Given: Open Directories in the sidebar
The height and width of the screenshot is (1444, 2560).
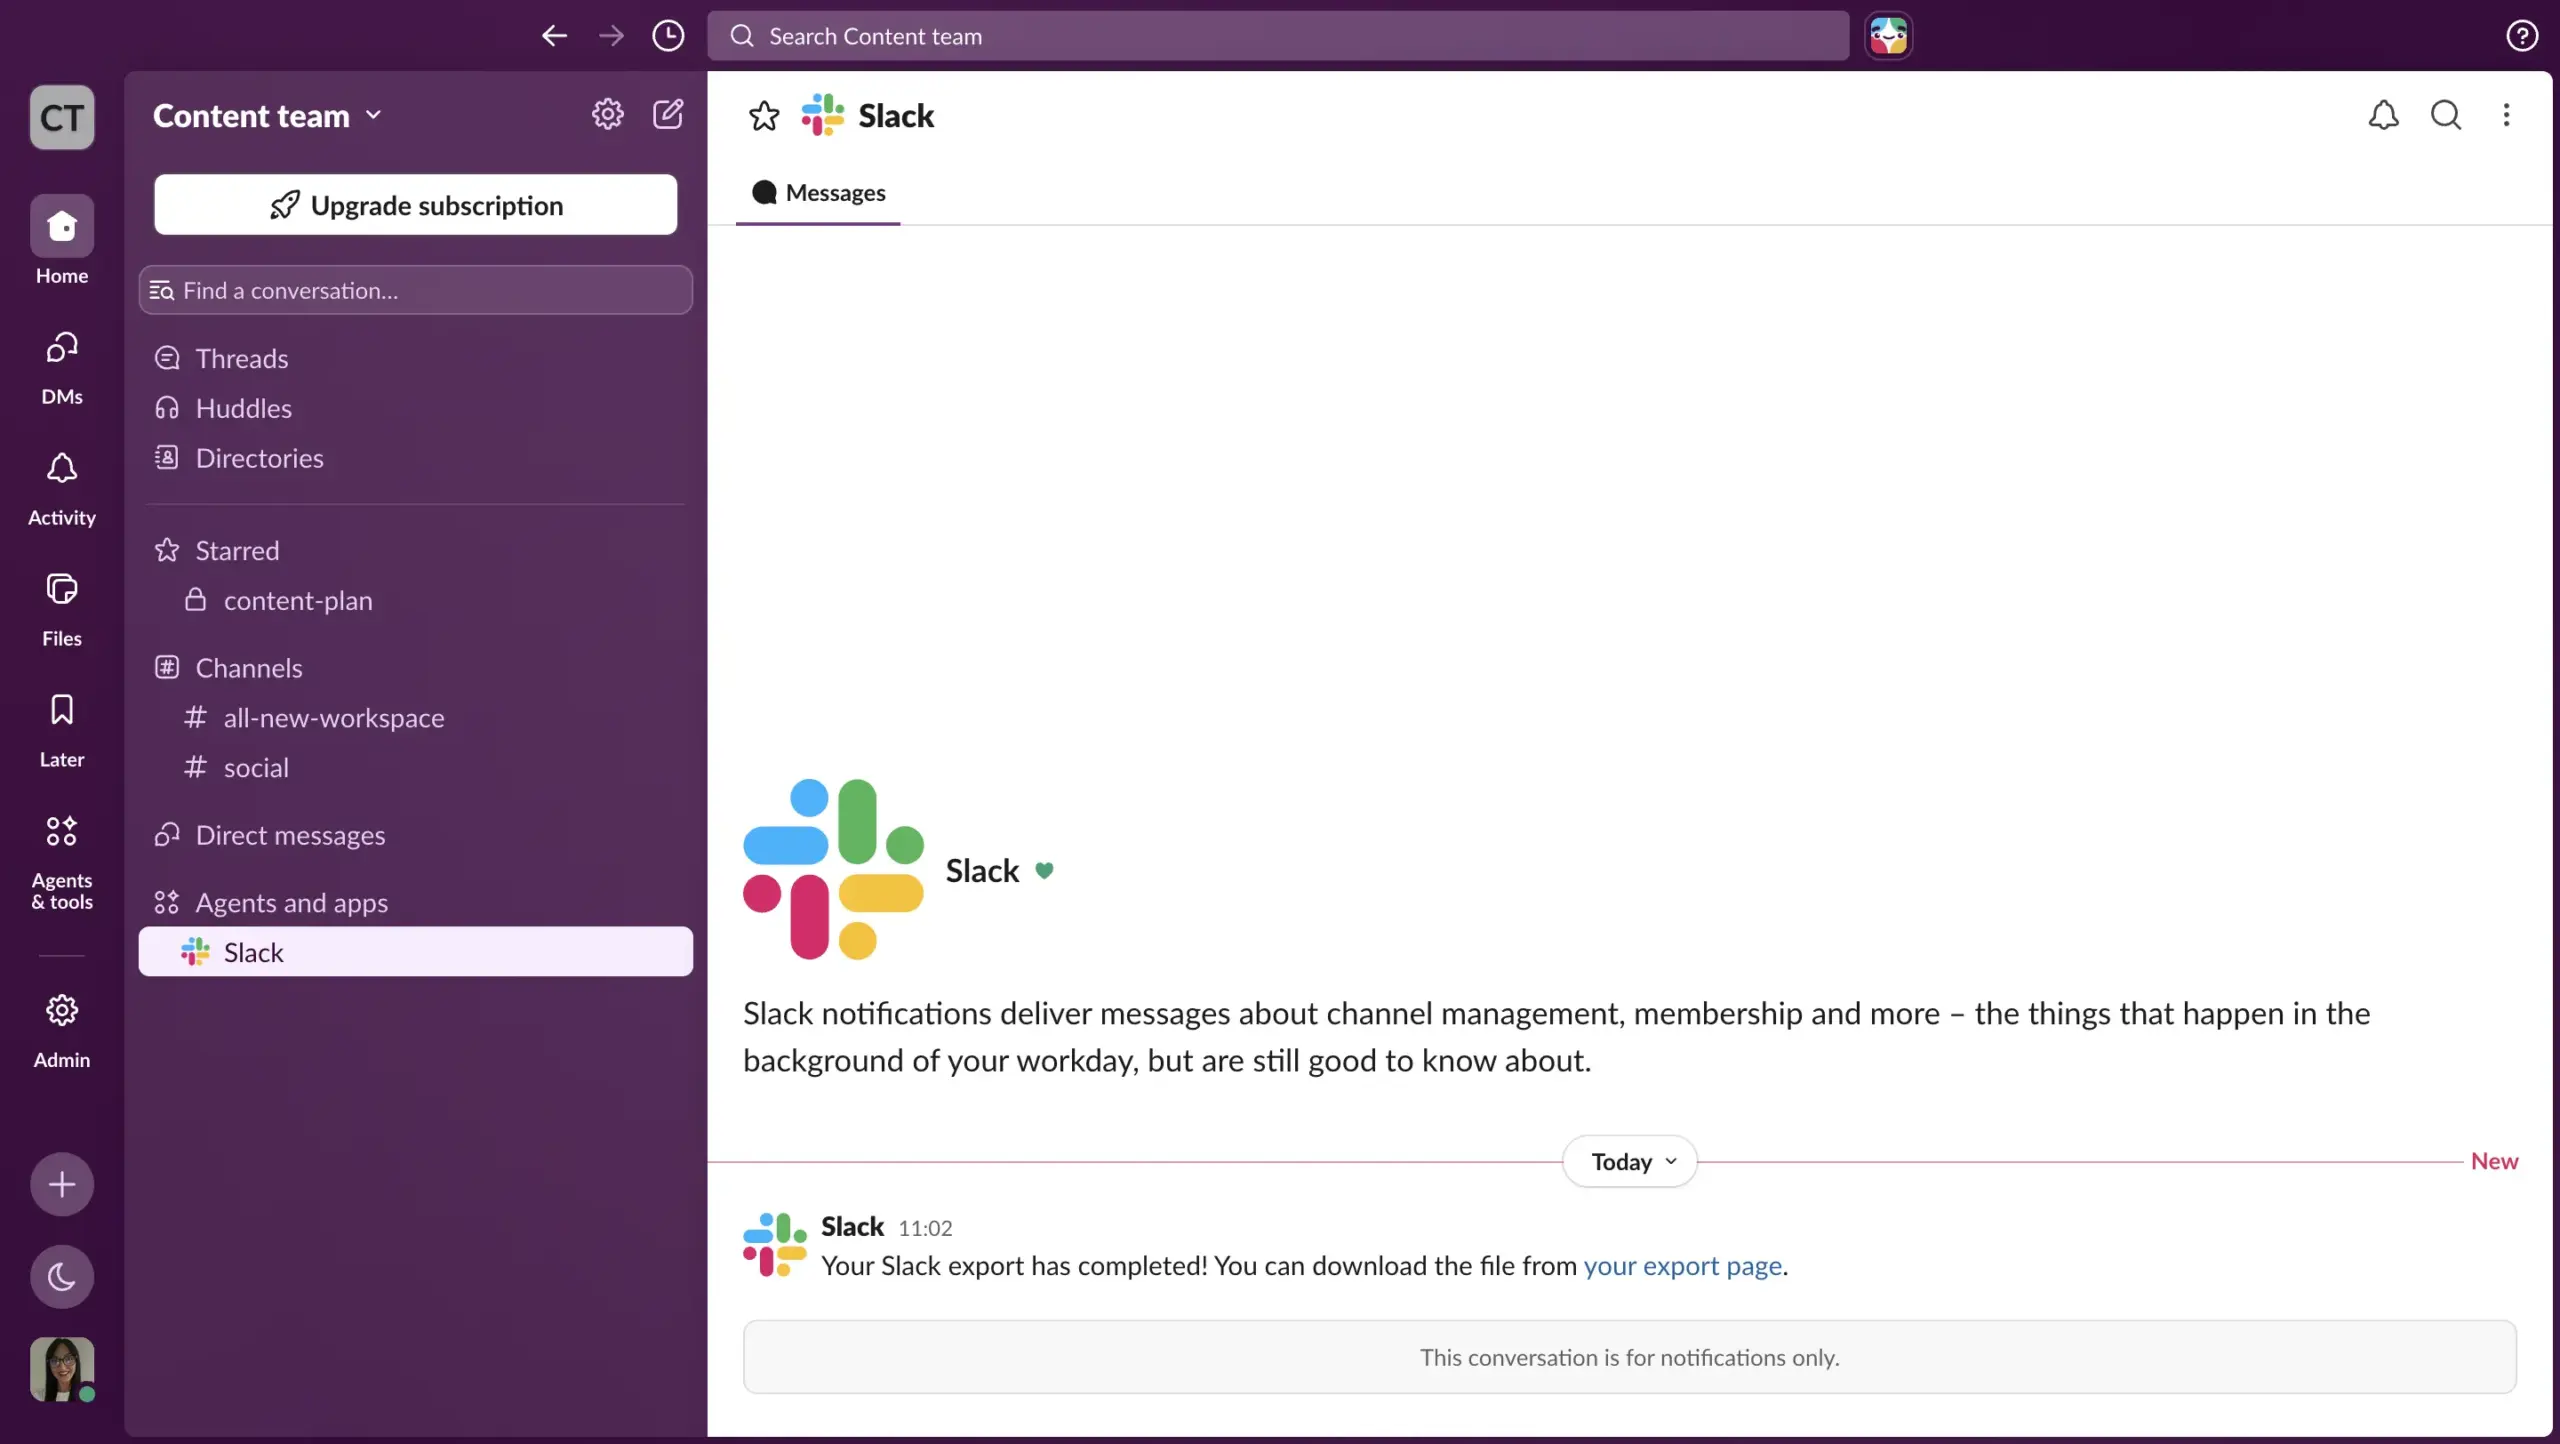Looking at the screenshot, I should pyautogui.click(x=415, y=458).
